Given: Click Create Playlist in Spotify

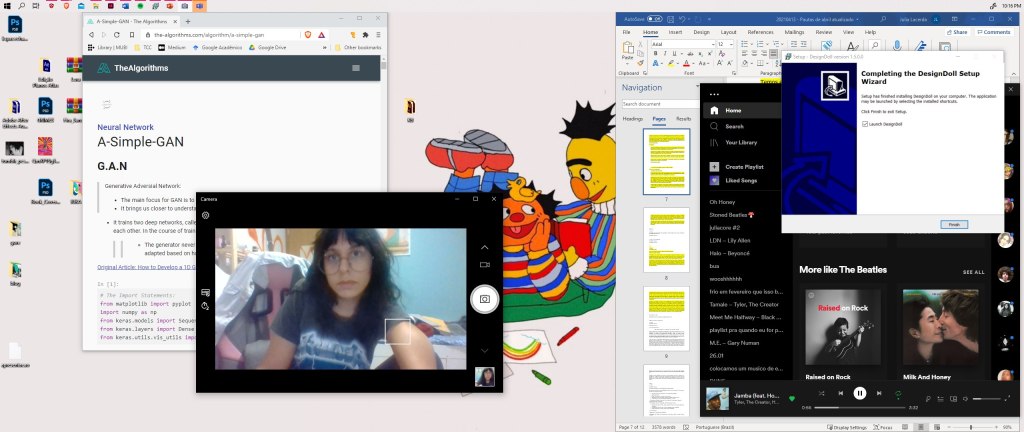Looking at the screenshot, I should click(743, 166).
